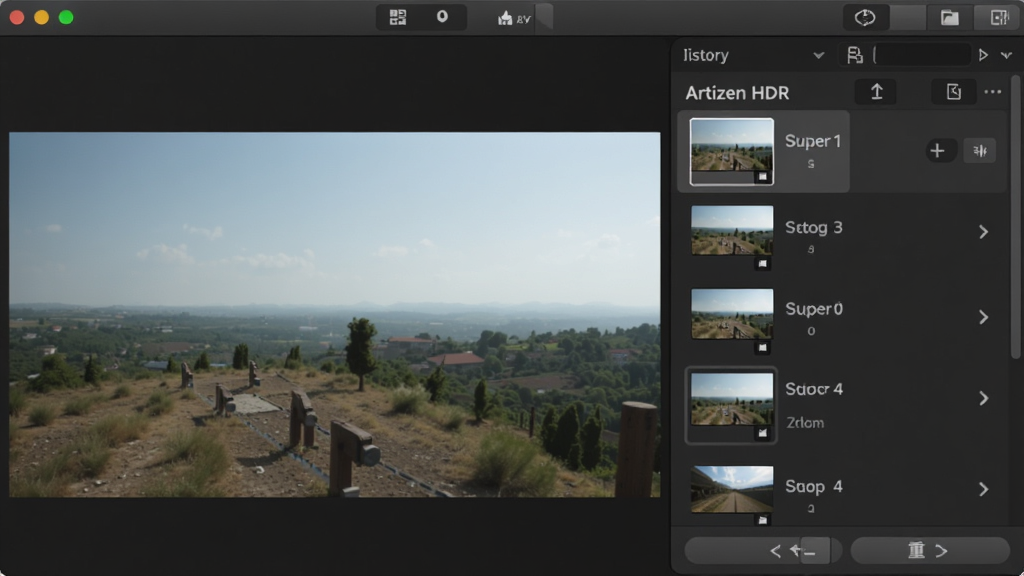This screenshot has height=576, width=1024.
Task: Open the three-dot more options menu
Action: point(993,92)
